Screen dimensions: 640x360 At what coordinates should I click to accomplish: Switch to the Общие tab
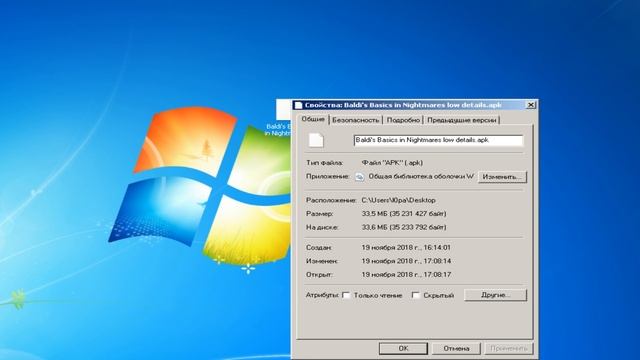pyautogui.click(x=313, y=119)
